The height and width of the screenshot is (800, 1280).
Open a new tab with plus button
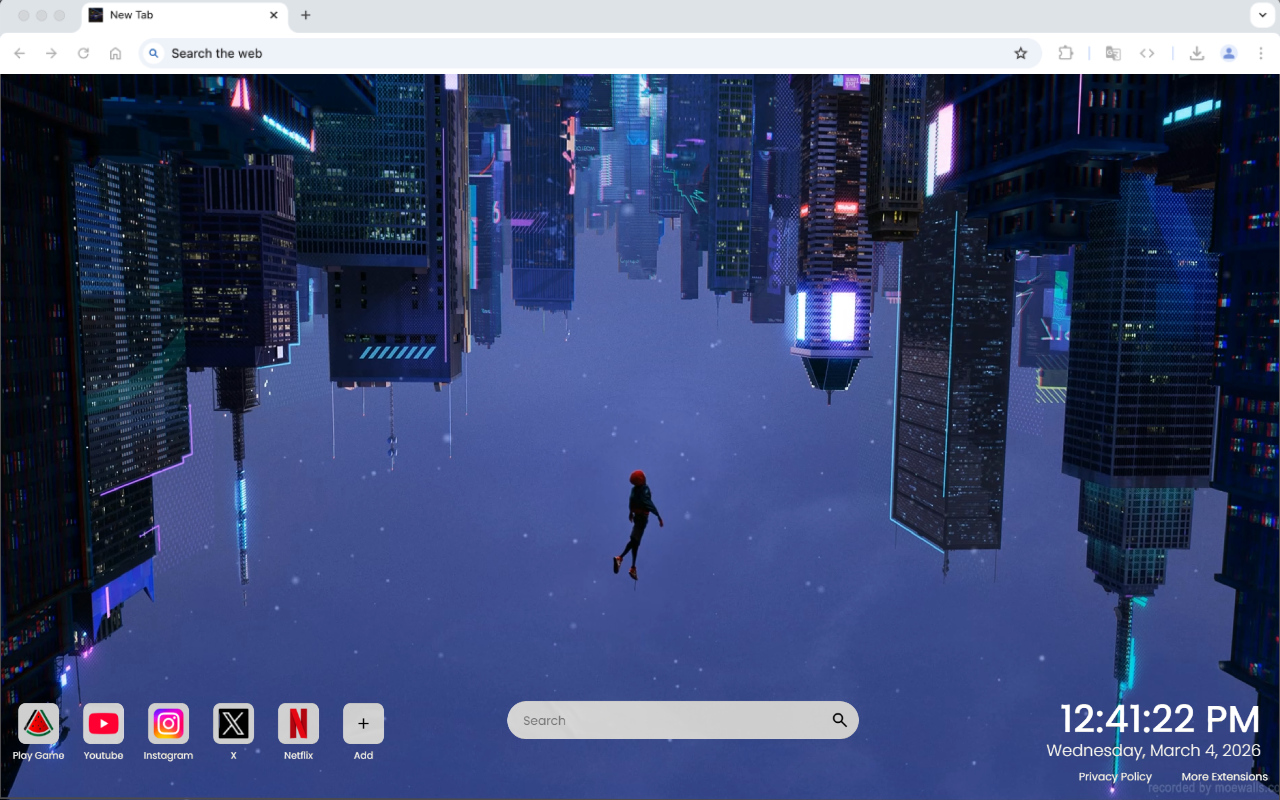[306, 15]
